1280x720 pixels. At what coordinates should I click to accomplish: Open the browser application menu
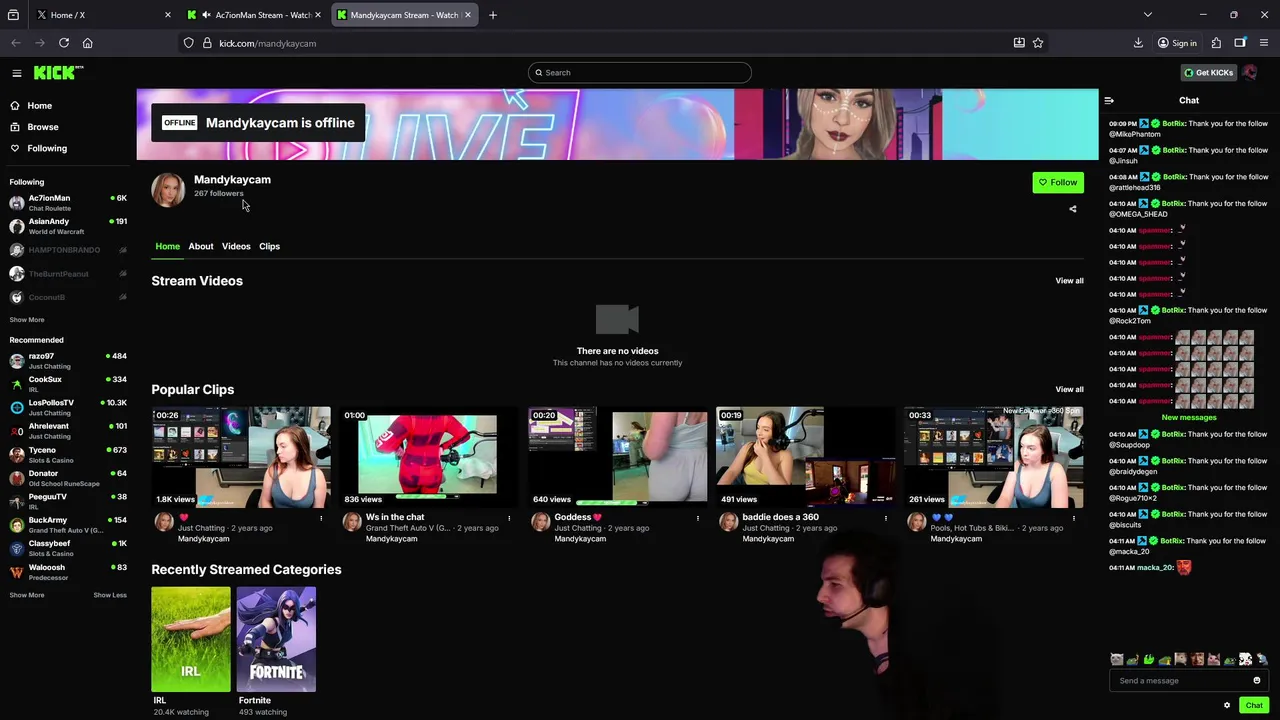tap(1264, 43)
